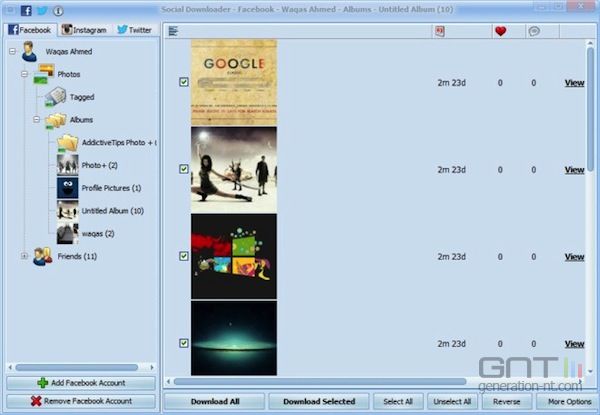Switch to the Instagram tab
Screen dimensions: 600x415
[x=84, y=30]
